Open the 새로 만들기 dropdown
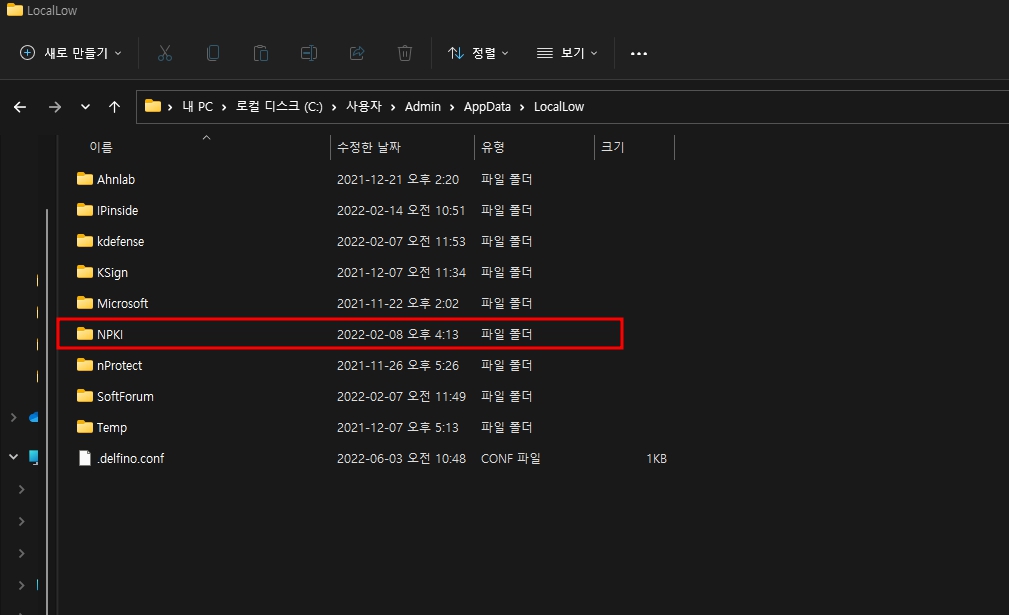The width and height of the screenshot is (1009, 615). 68,53
